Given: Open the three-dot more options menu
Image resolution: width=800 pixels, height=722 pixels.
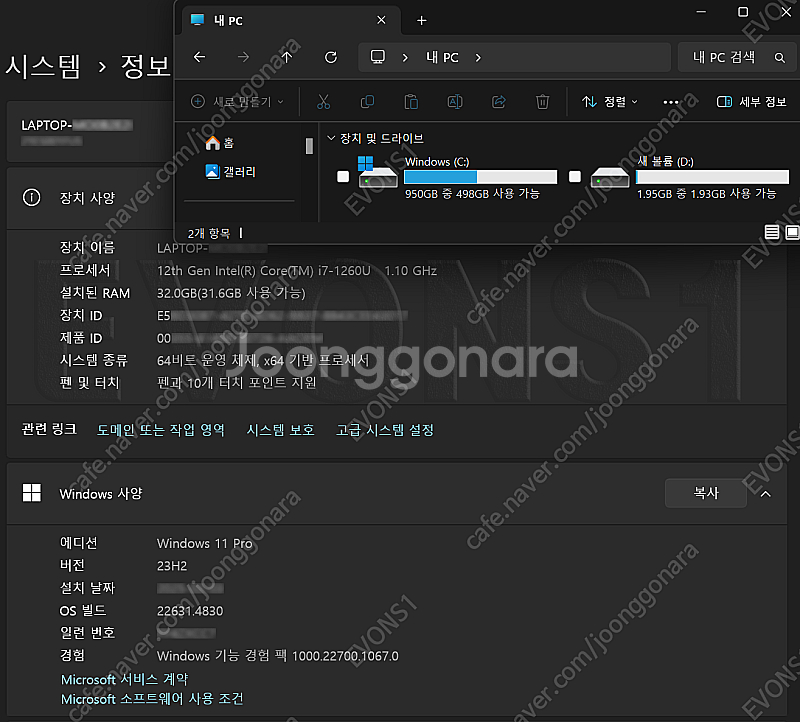Looking at the screenshot, I should [671, 102].
